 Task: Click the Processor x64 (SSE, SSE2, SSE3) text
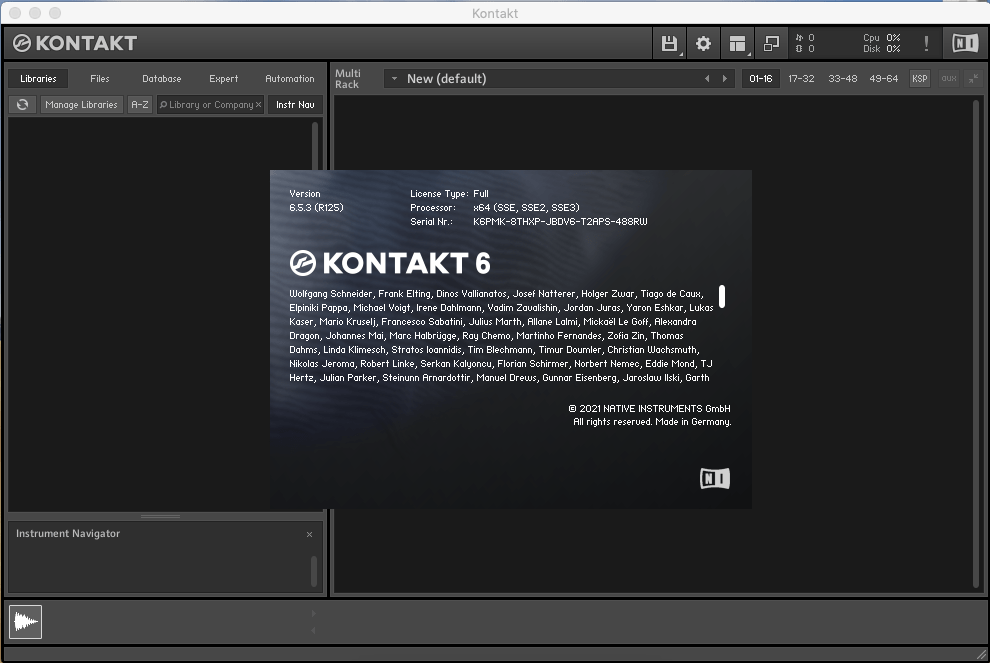494,208
